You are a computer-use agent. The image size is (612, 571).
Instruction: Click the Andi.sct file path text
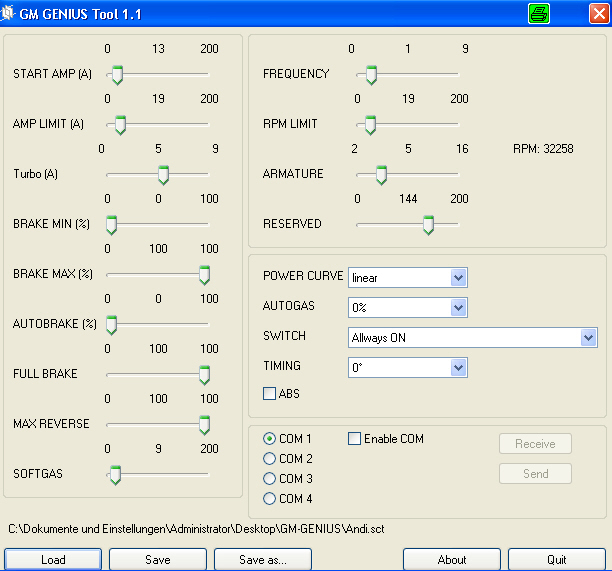click(x=196, y=529)
